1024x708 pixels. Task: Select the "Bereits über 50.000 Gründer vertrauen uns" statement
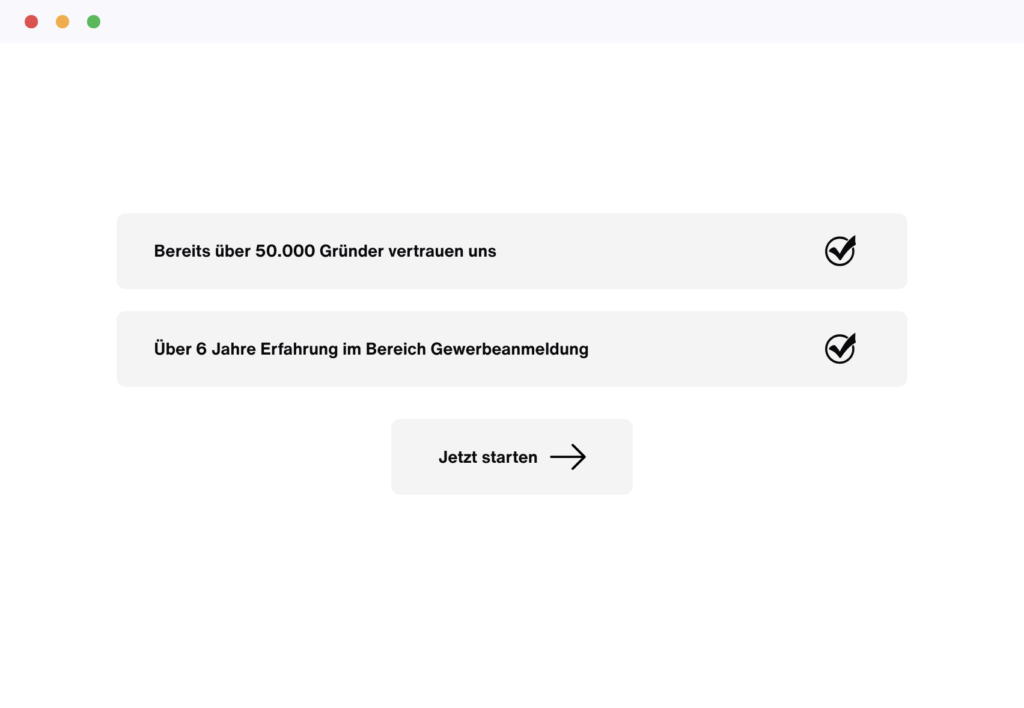coord(325,251)
